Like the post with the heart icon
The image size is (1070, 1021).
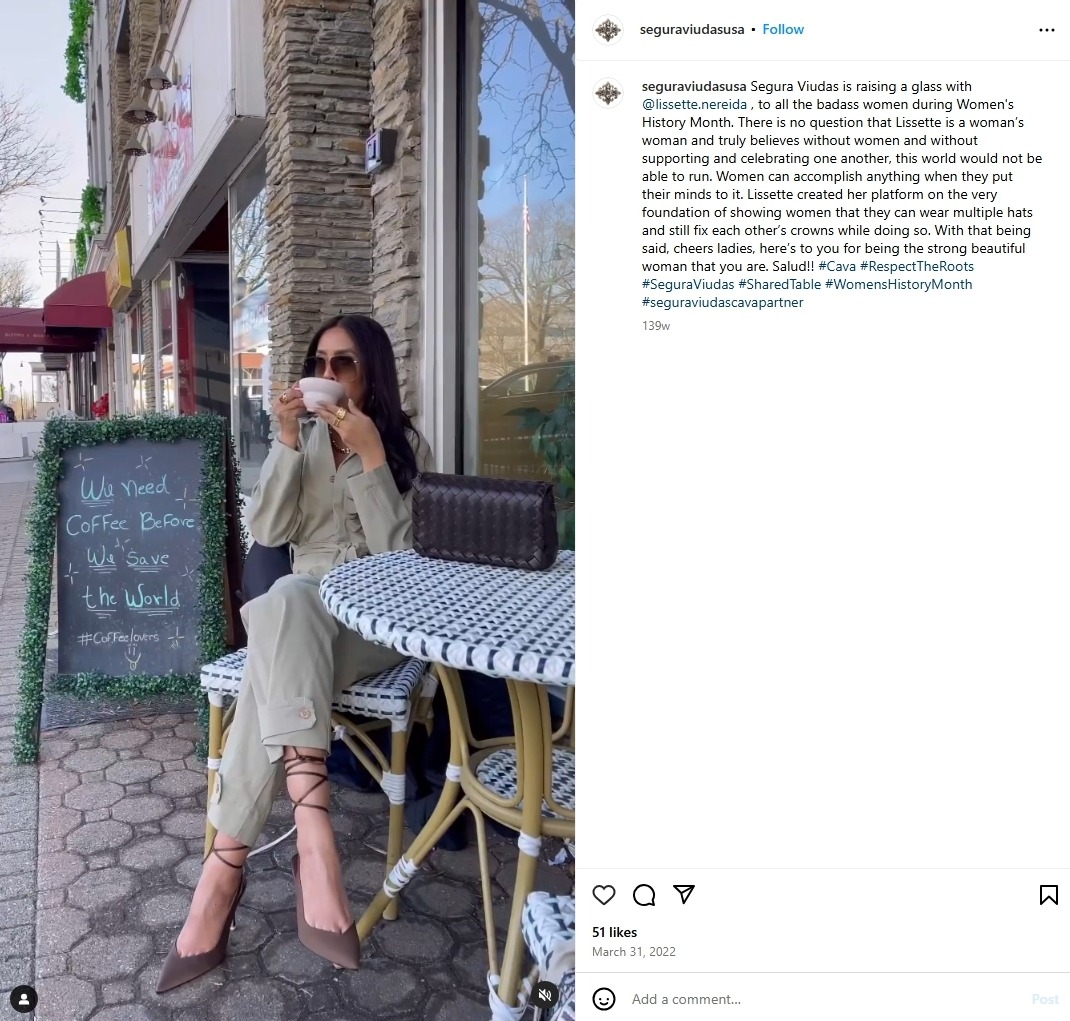[603, 895]
